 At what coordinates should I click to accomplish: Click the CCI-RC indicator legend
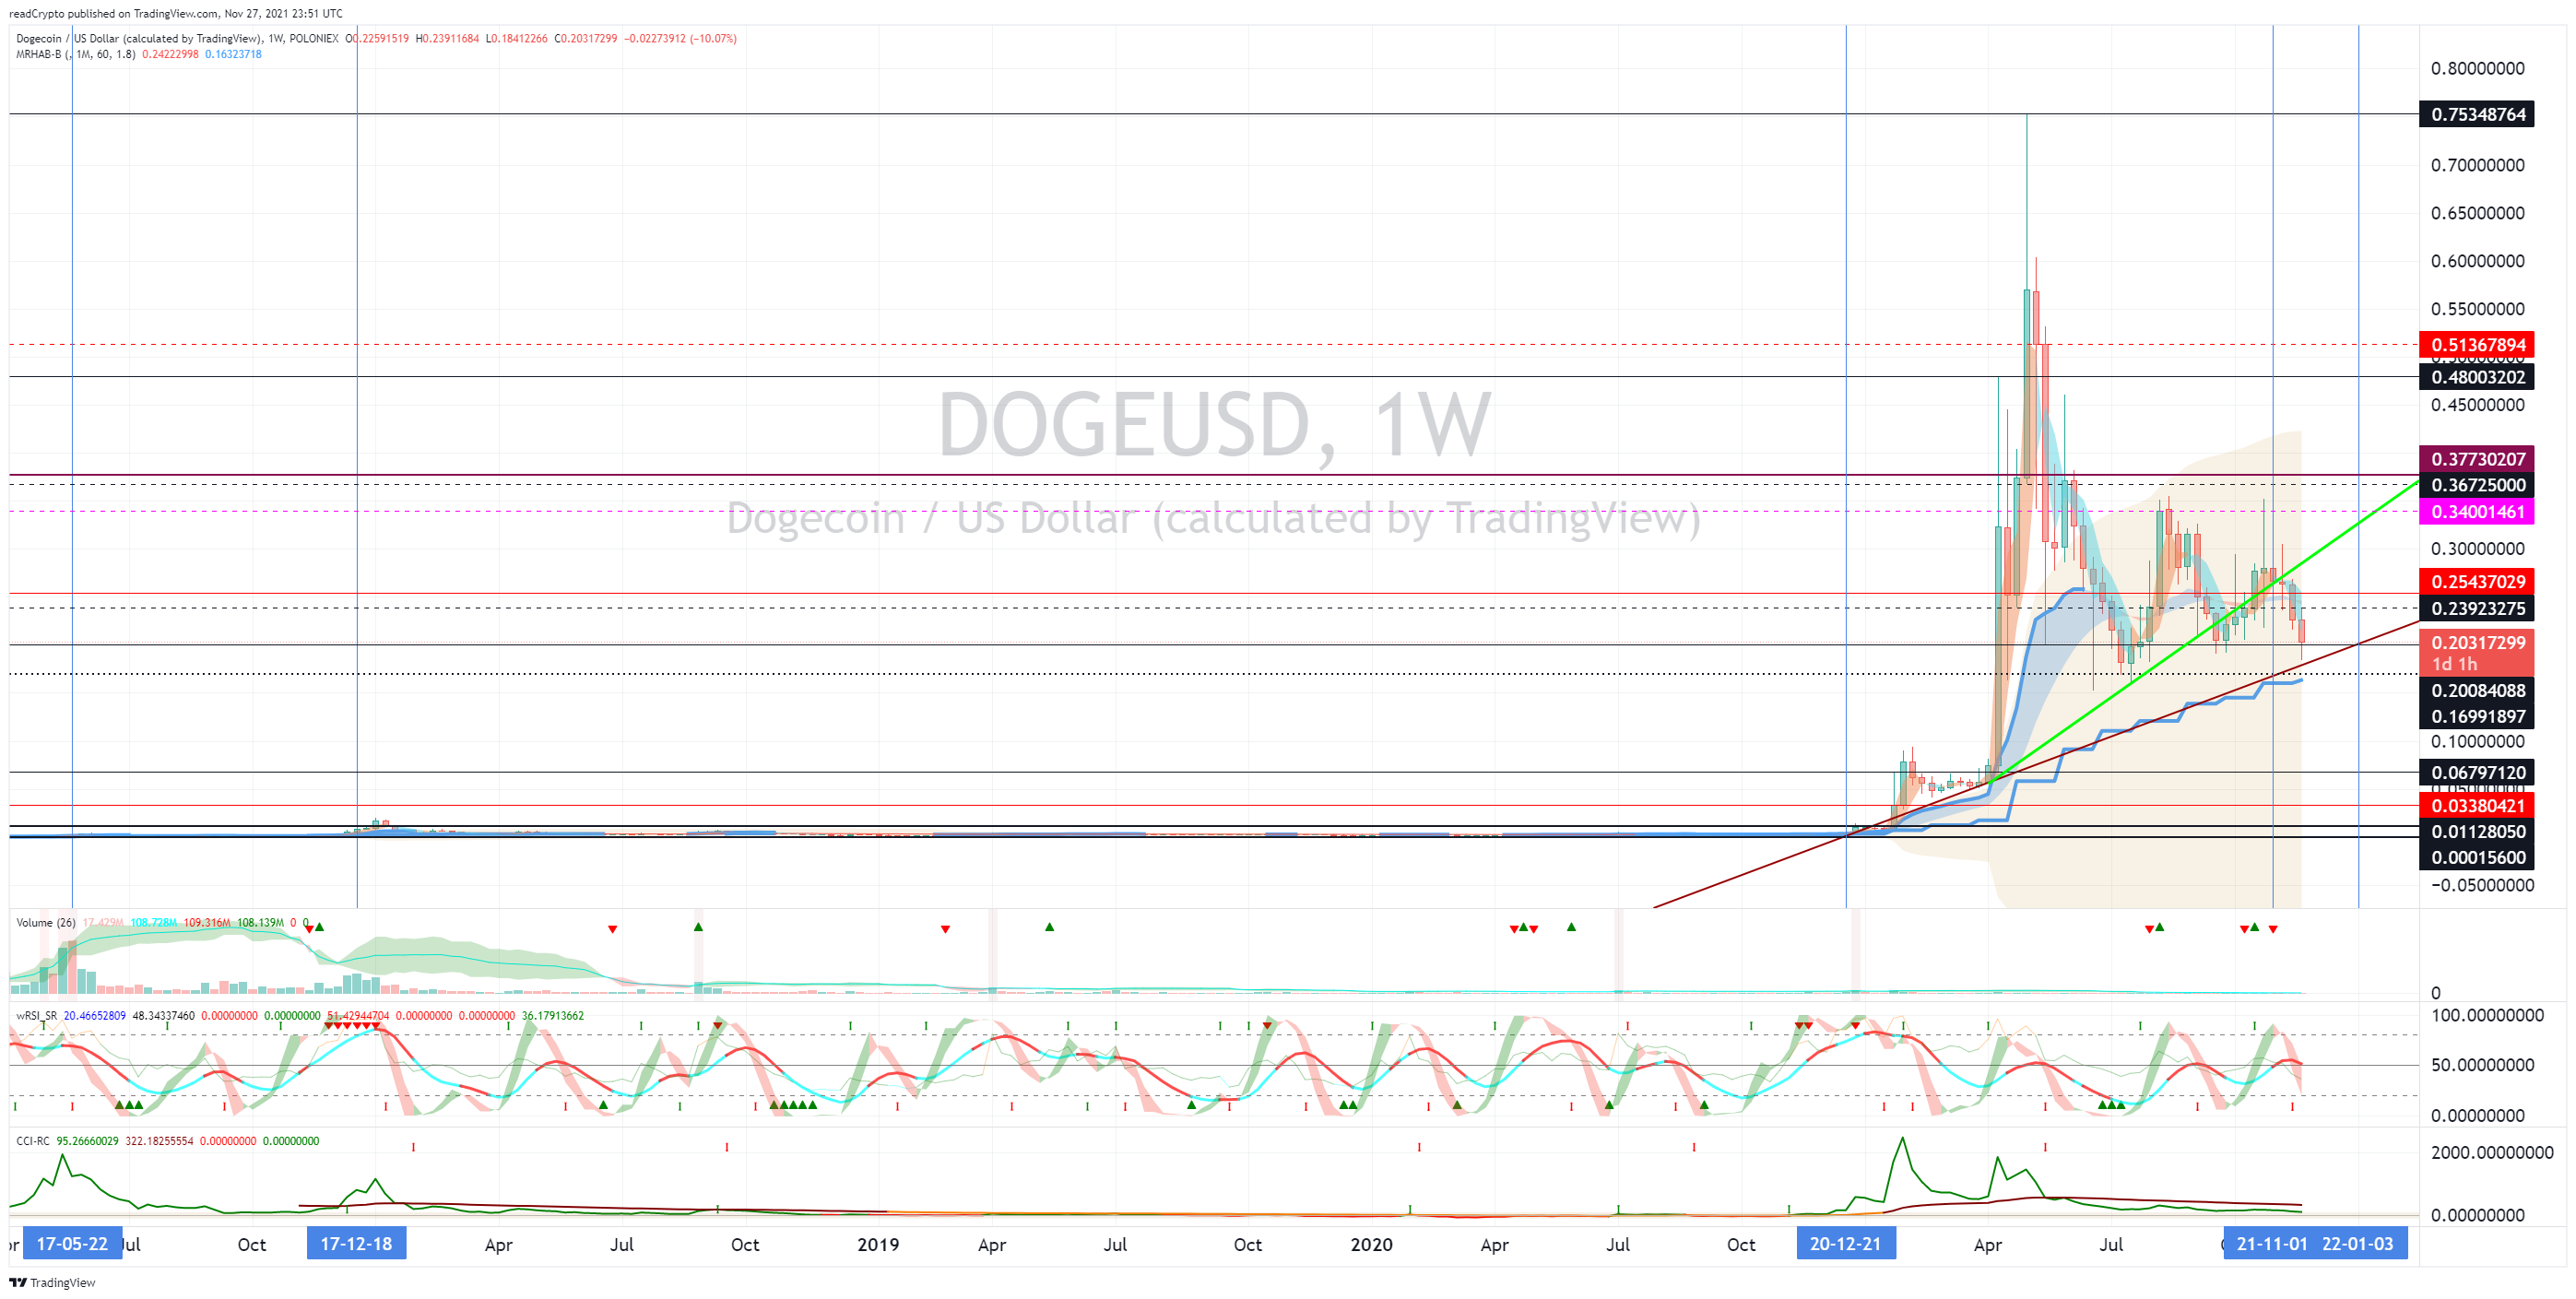(x=33, y=1141)
